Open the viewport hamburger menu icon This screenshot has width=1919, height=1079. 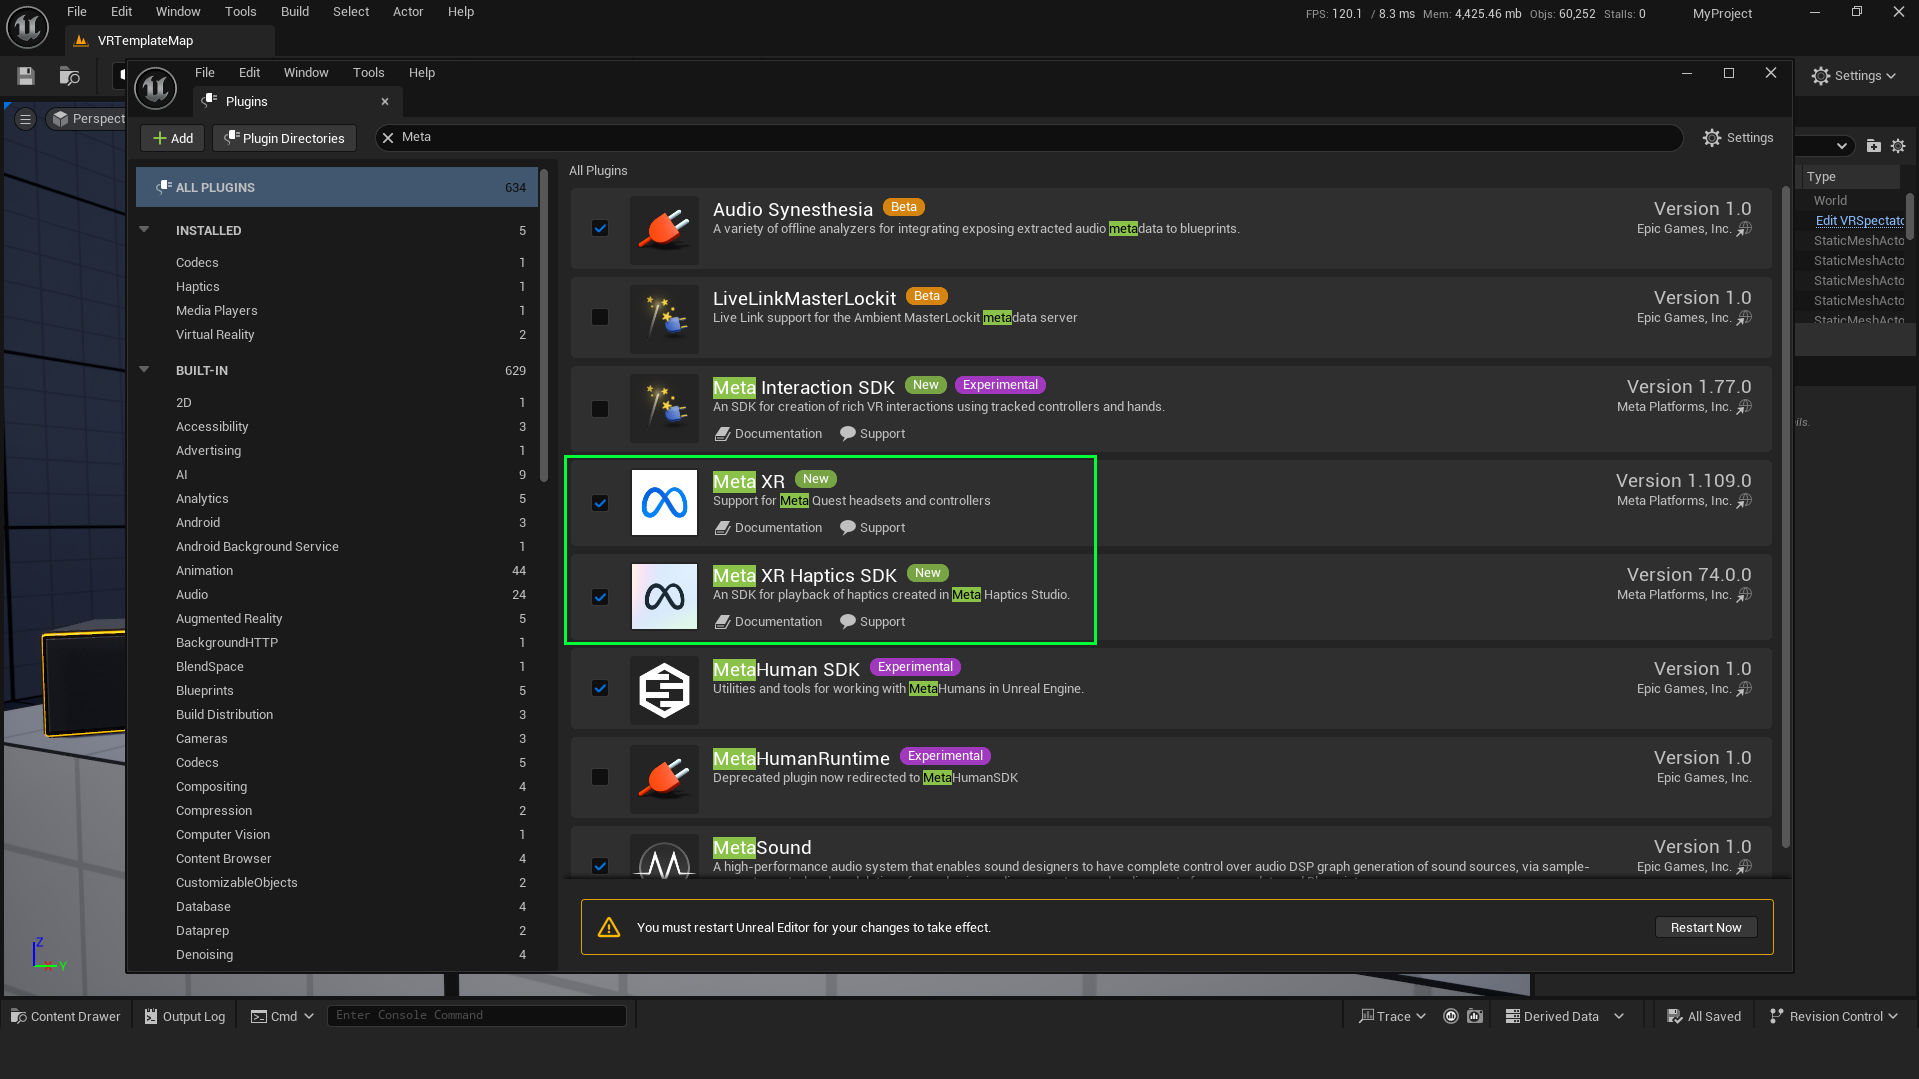(x=26, y=119)
